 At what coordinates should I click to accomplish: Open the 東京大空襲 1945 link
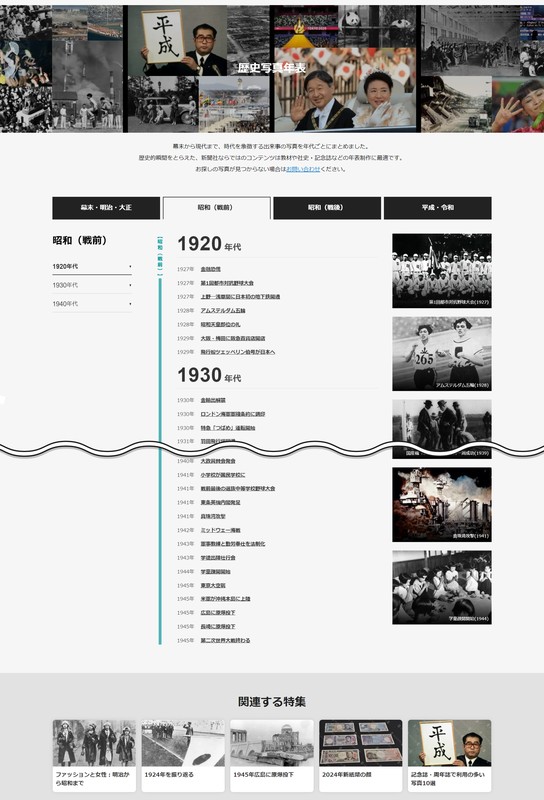(x=213, y=585)
